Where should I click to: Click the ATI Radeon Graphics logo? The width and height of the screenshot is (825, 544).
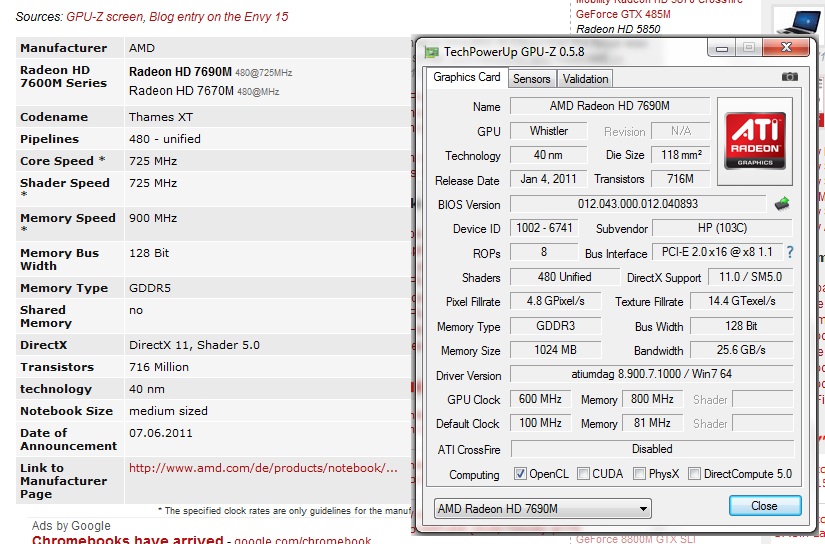754,140
